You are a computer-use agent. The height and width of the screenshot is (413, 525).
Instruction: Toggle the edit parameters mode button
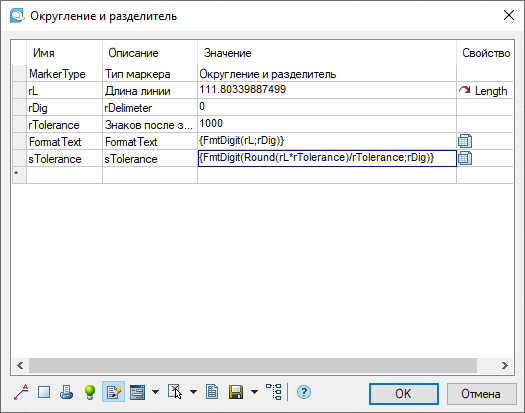114,392
